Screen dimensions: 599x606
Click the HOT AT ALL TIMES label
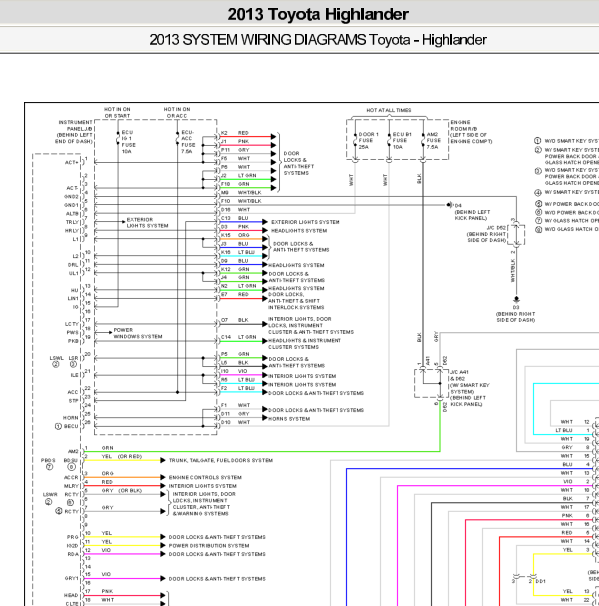click(x=389, y=110)
